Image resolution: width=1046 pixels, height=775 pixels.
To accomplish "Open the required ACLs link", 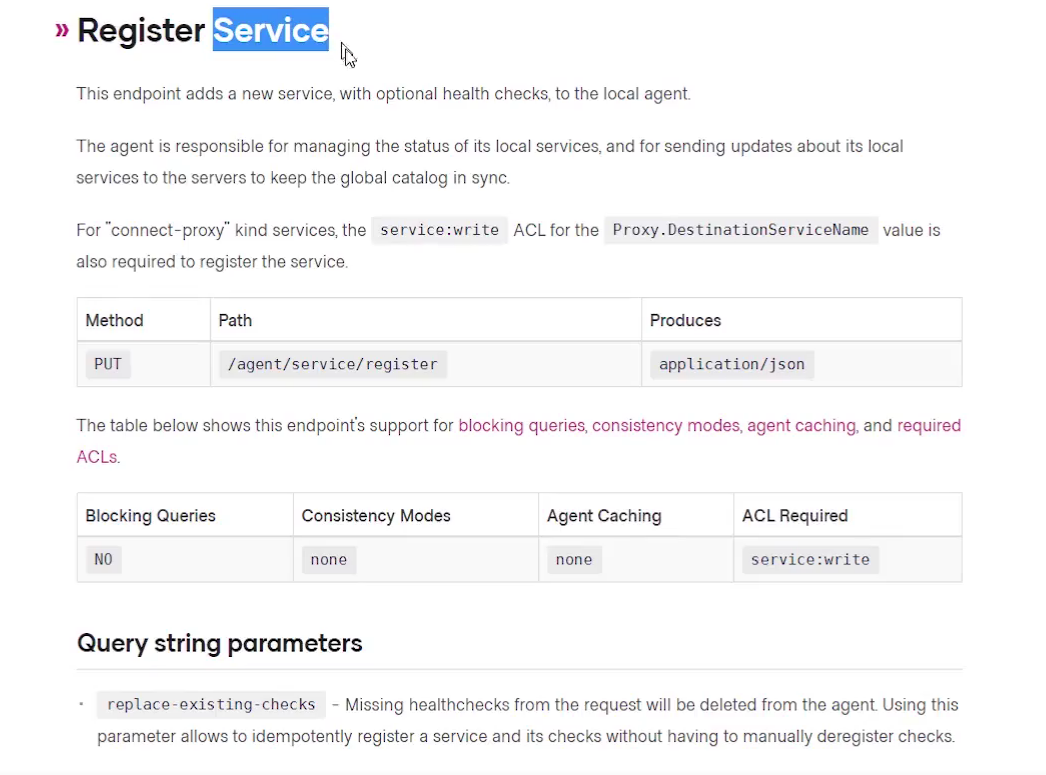I will pos(928,426).
